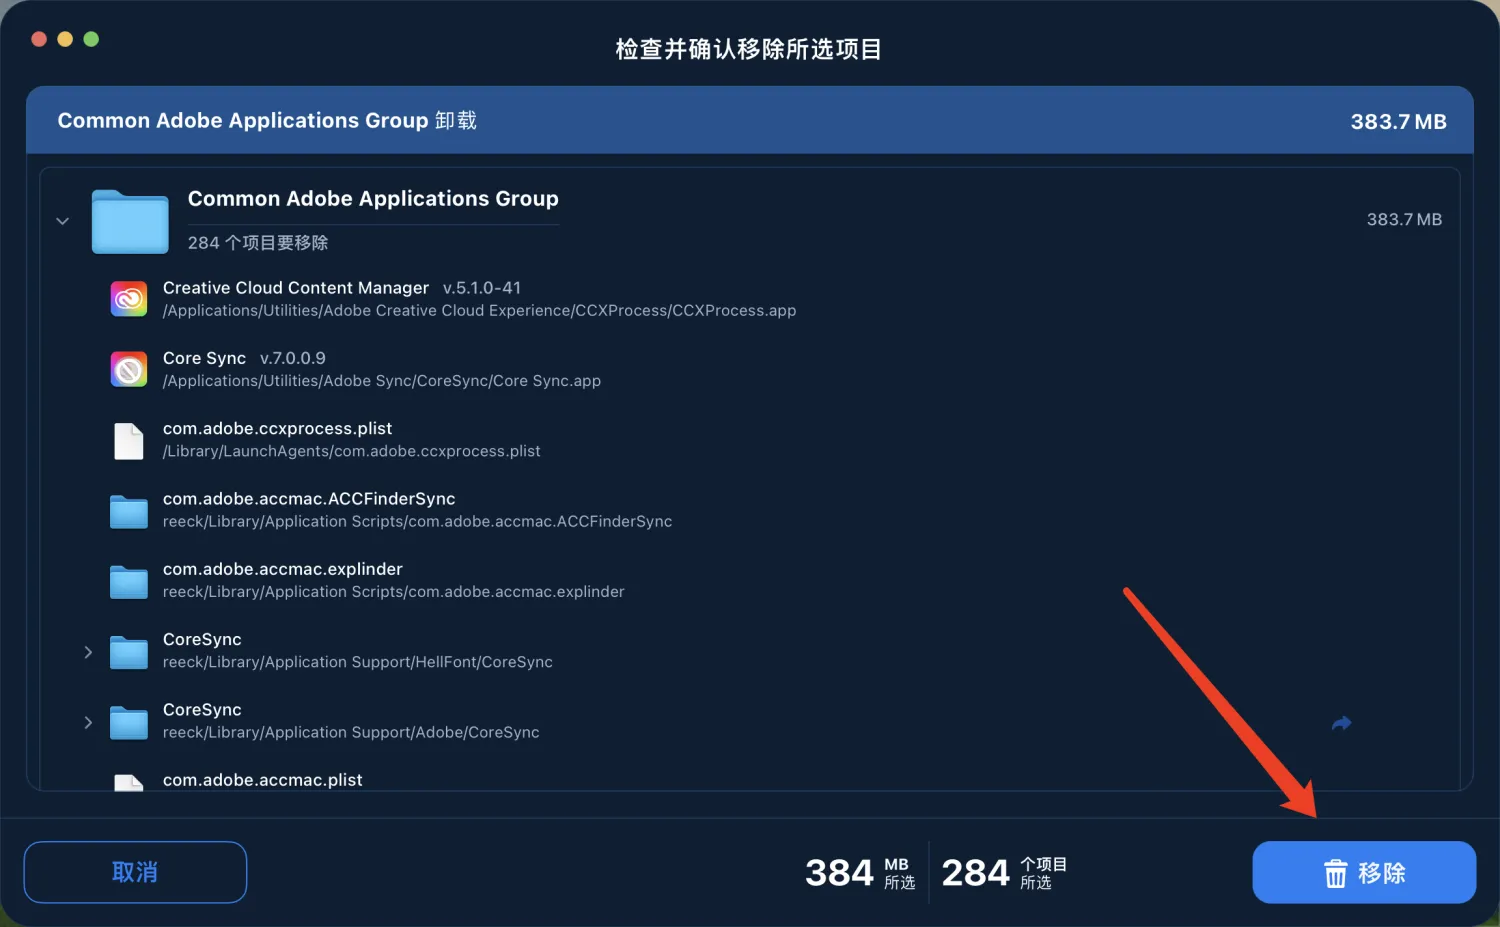Viewport: 1500px width, 927px height.
Task: Click the Common Adobe Applications Group 卸载 header
Action: pyautogui.click(x=267, y=120)
